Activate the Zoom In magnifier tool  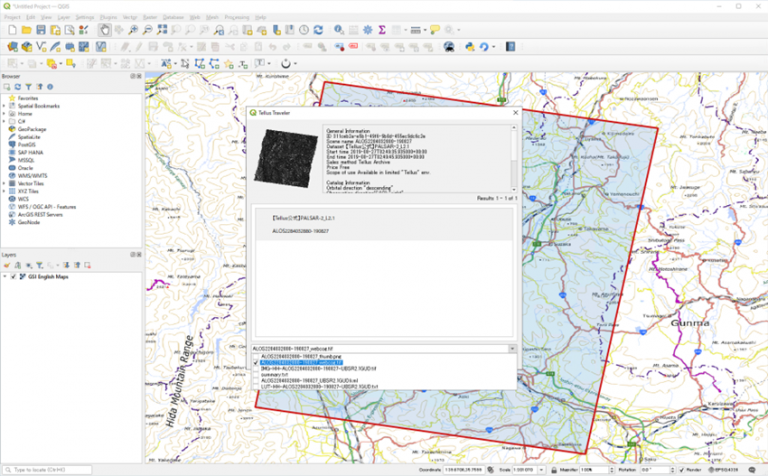coord(133,30)
